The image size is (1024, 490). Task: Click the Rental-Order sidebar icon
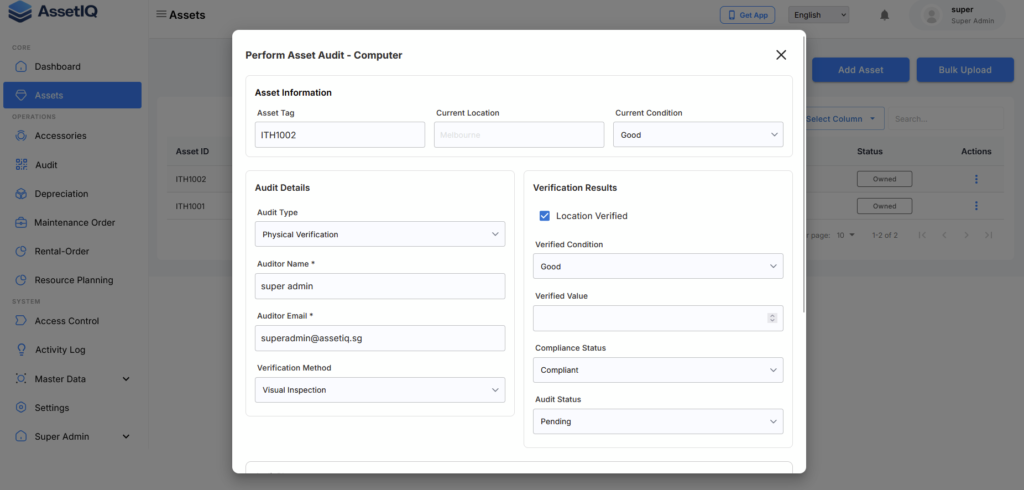coord(21,252)
